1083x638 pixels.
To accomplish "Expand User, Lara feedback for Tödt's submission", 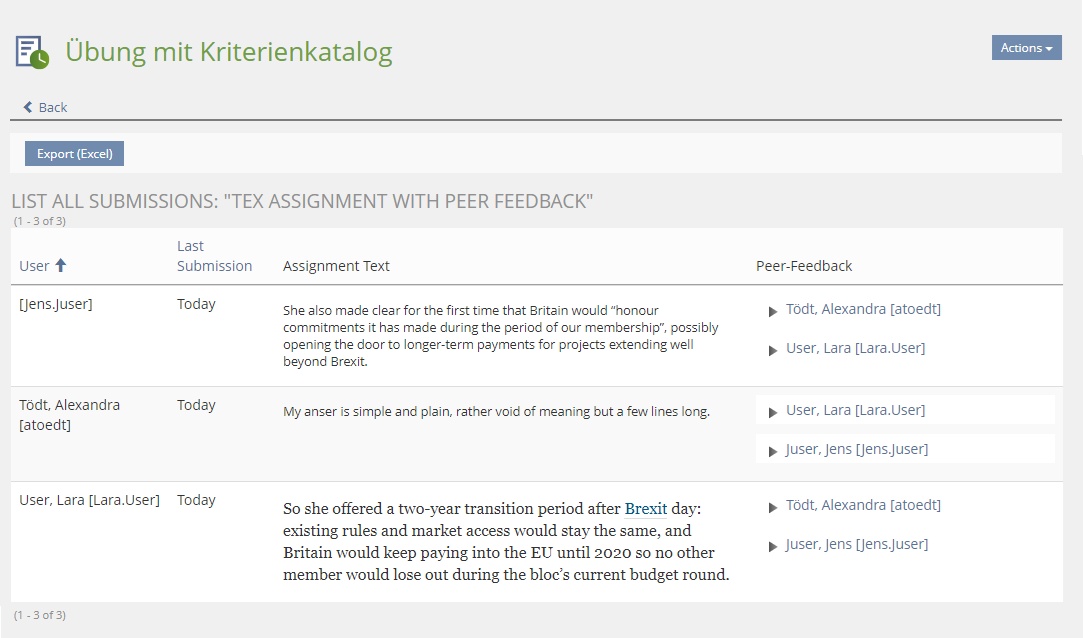I will point(773,412).
